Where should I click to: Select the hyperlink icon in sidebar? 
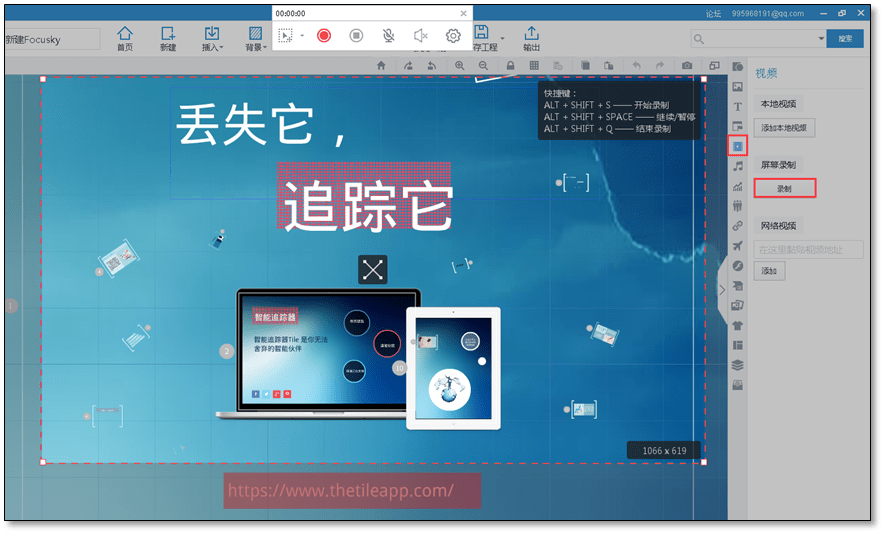737,226
